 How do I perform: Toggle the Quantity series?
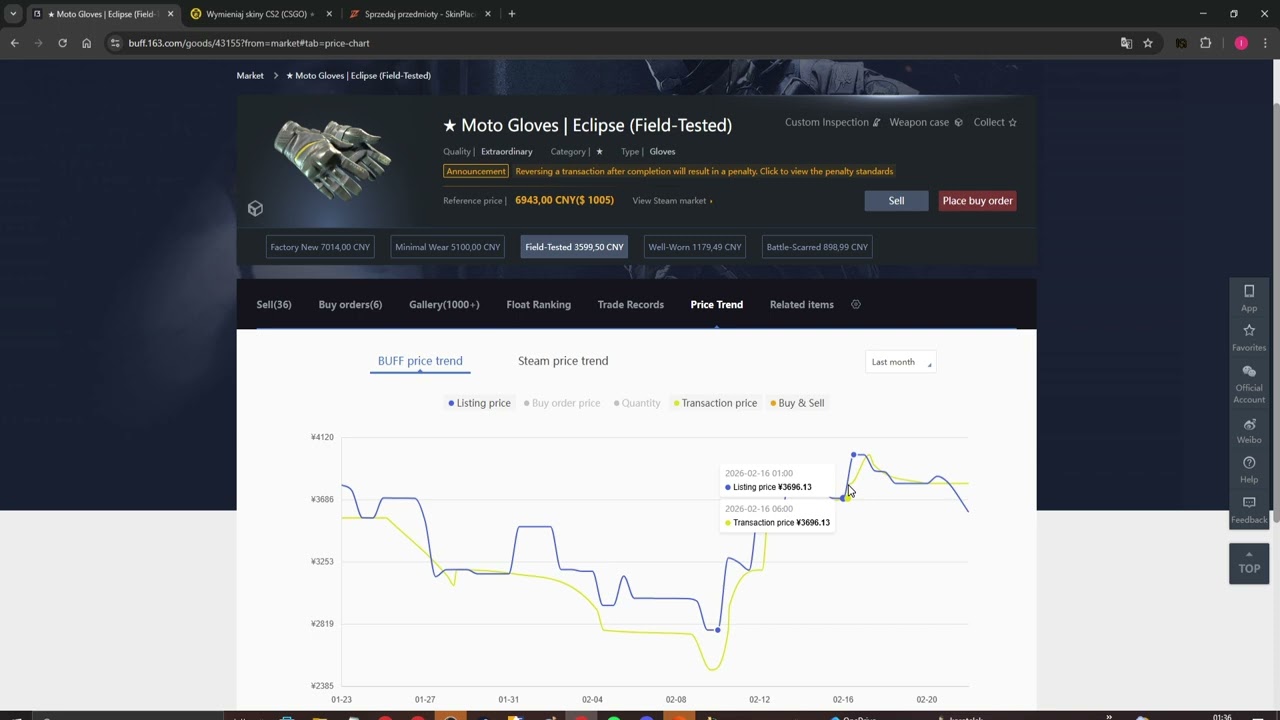click(x=637, y=403)
